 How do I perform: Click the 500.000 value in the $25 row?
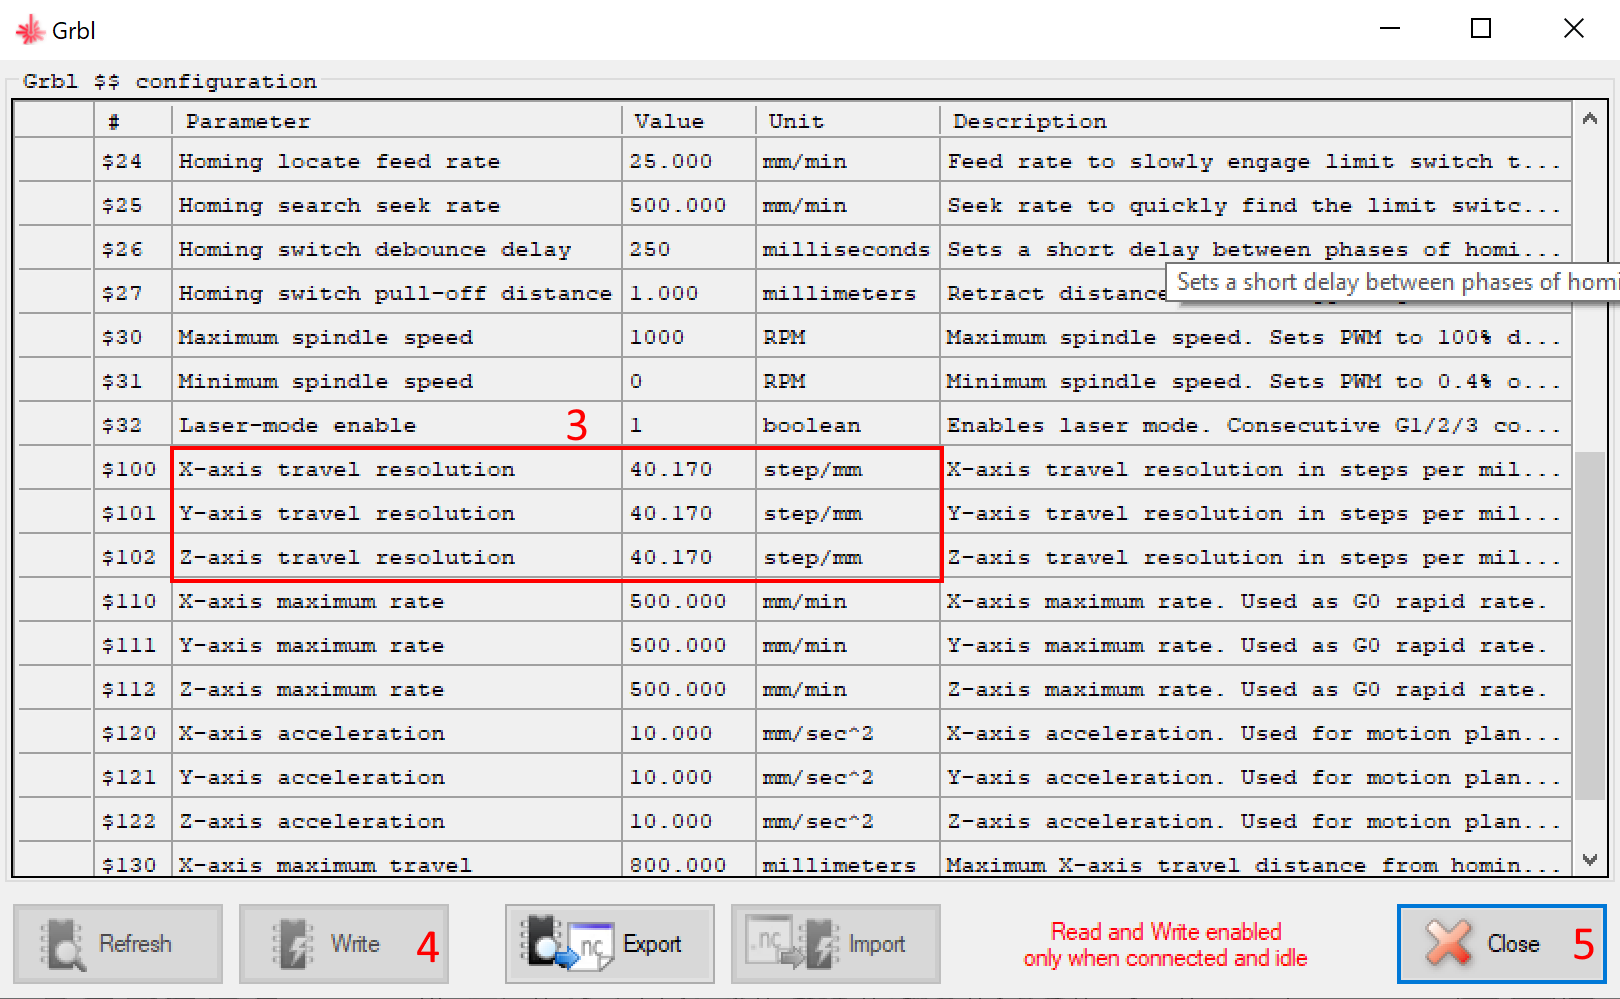689,205
